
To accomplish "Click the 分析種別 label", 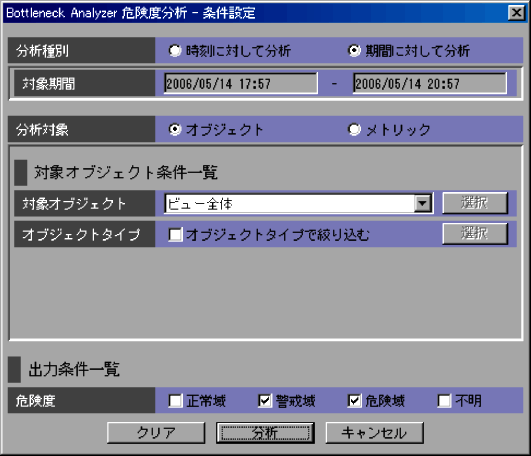I will [42, 51].
